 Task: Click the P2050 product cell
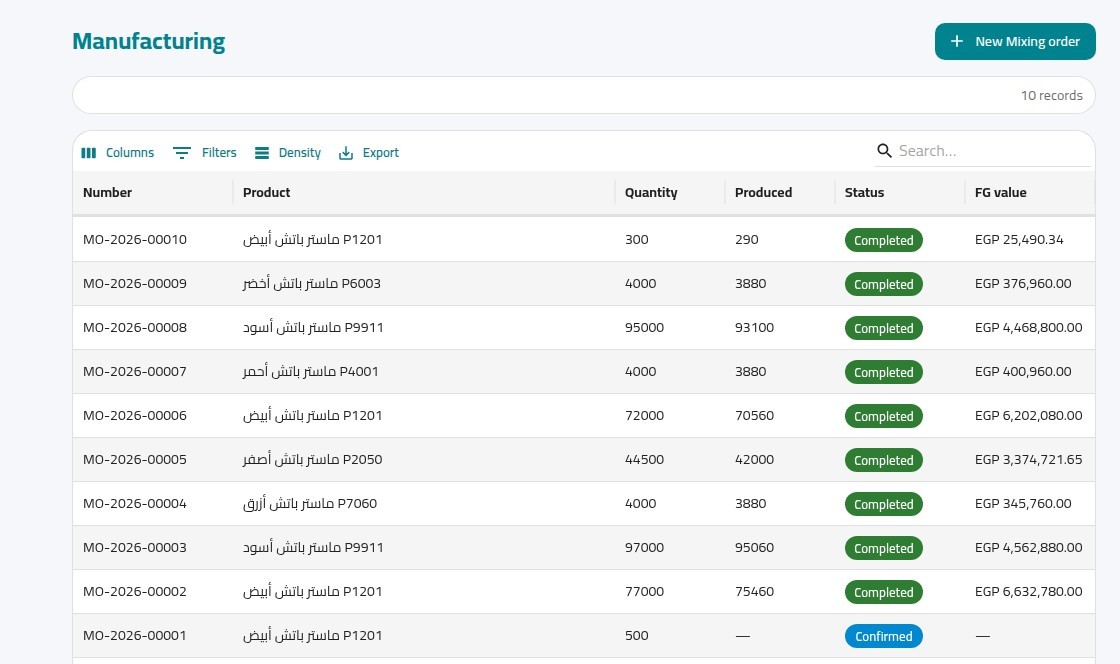[x=312, y=460]
